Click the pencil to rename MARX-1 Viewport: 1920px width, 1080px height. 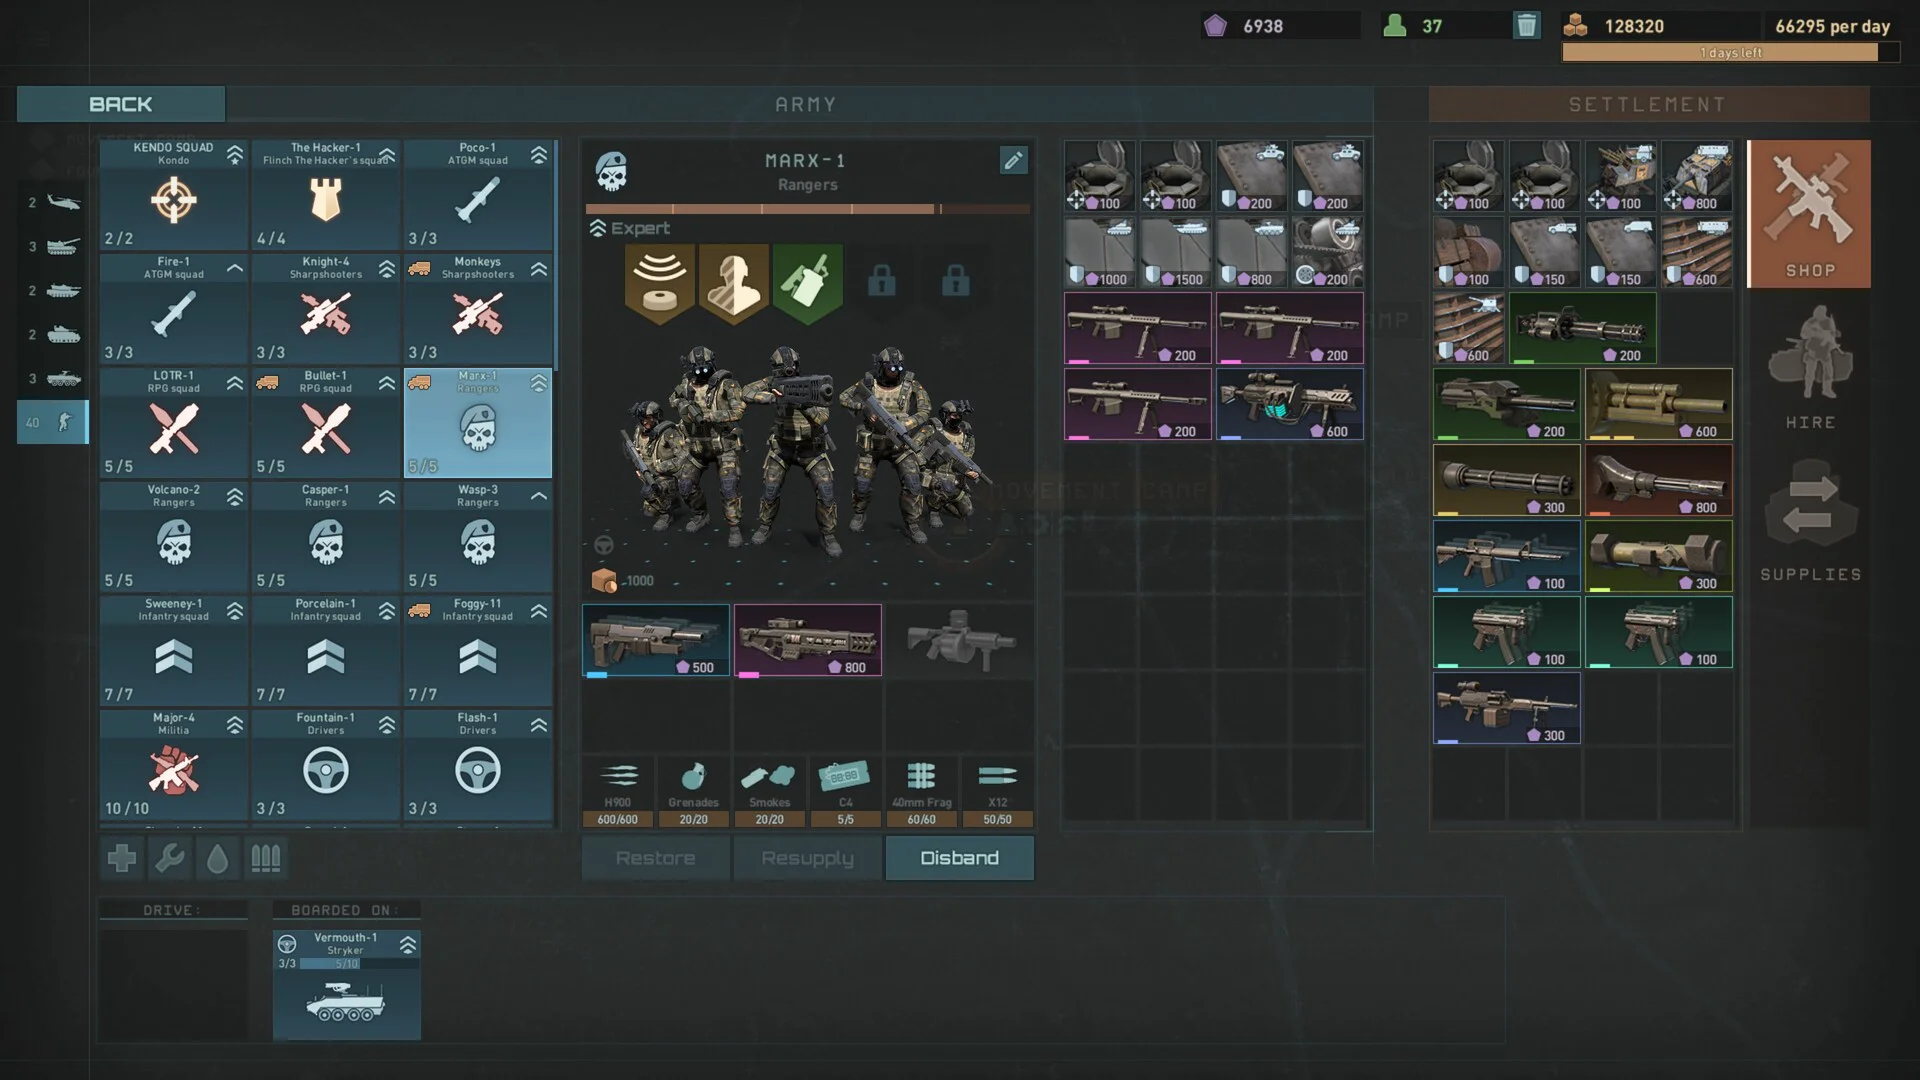click(x=1013, y=160)
